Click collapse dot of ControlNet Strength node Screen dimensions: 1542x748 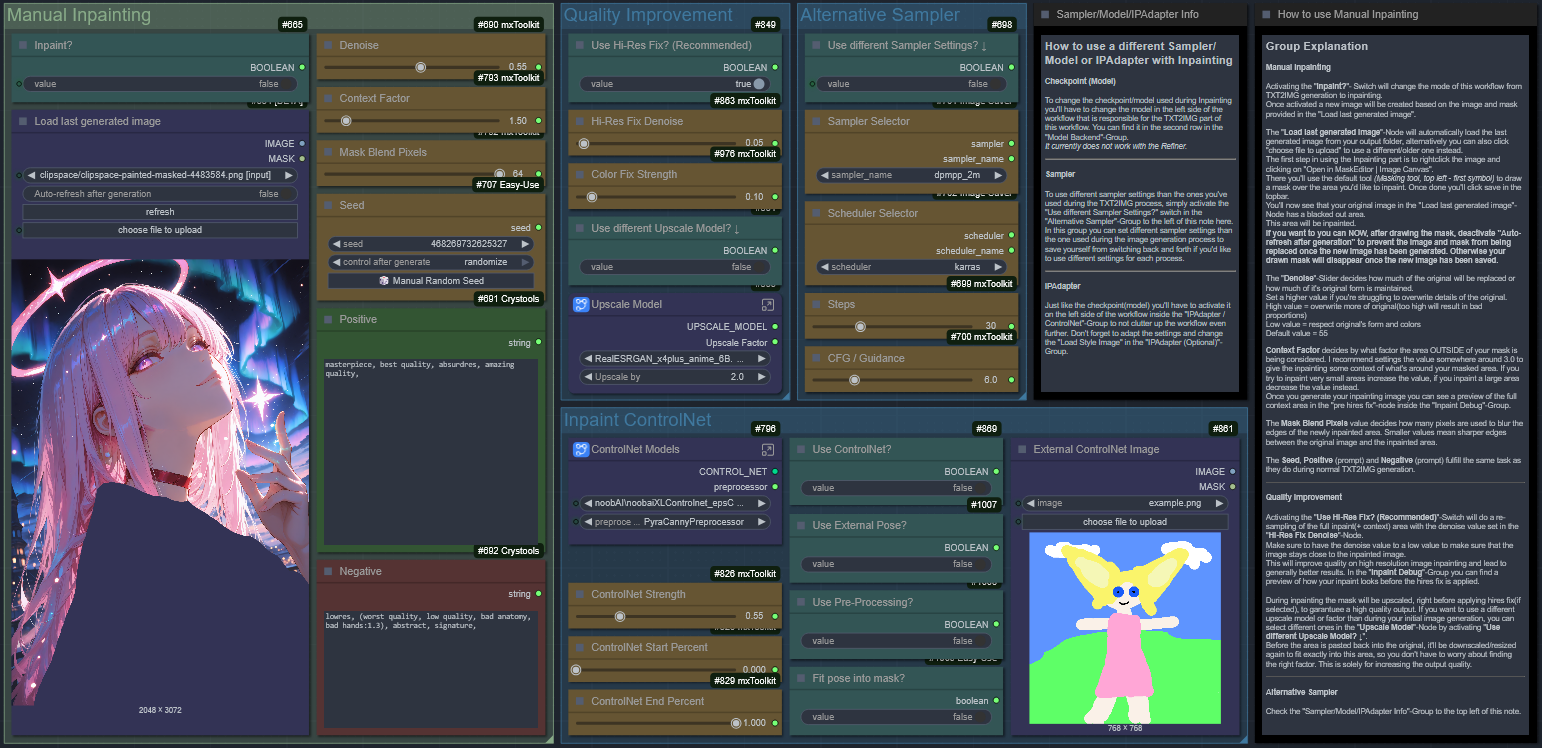click(x=579, y=594)
